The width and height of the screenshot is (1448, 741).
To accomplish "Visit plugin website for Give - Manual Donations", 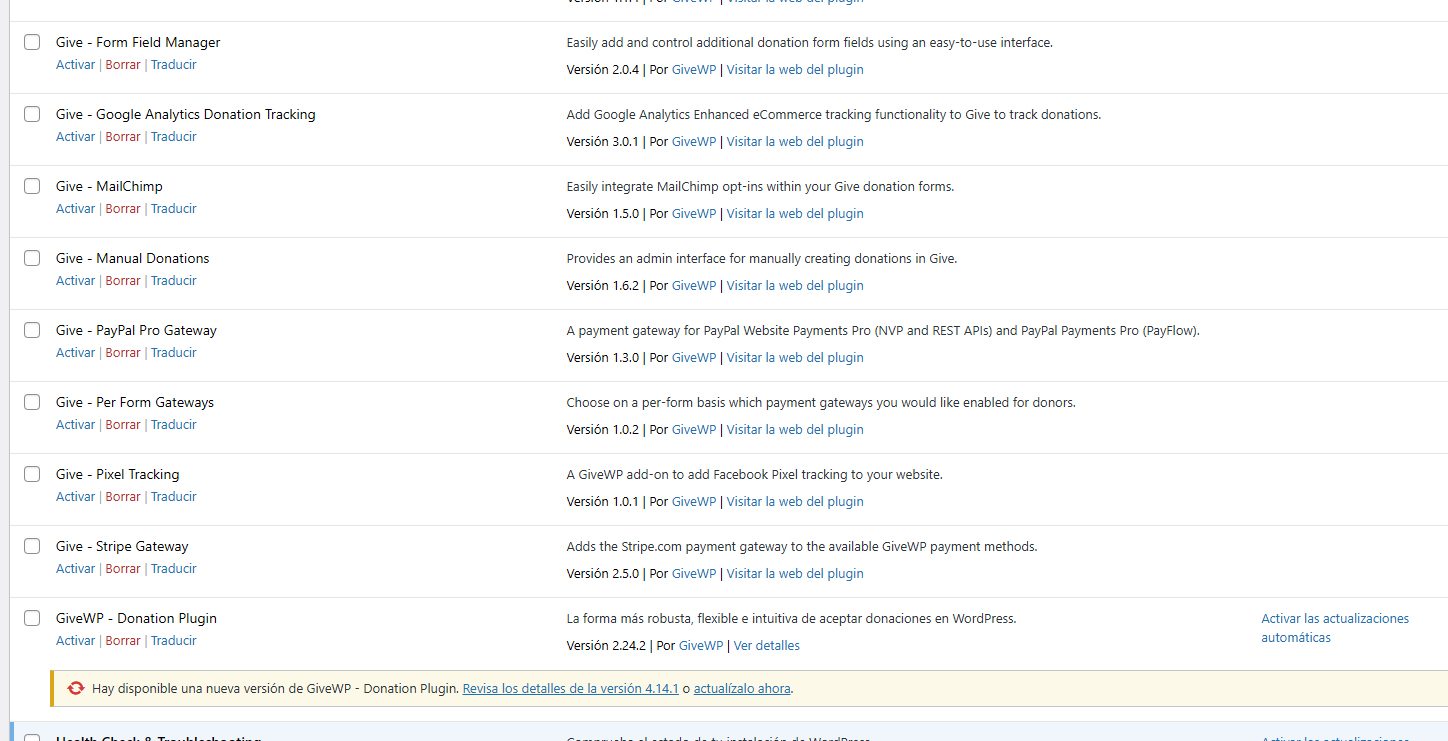I will pyautogui.click(x=794, y=286).
